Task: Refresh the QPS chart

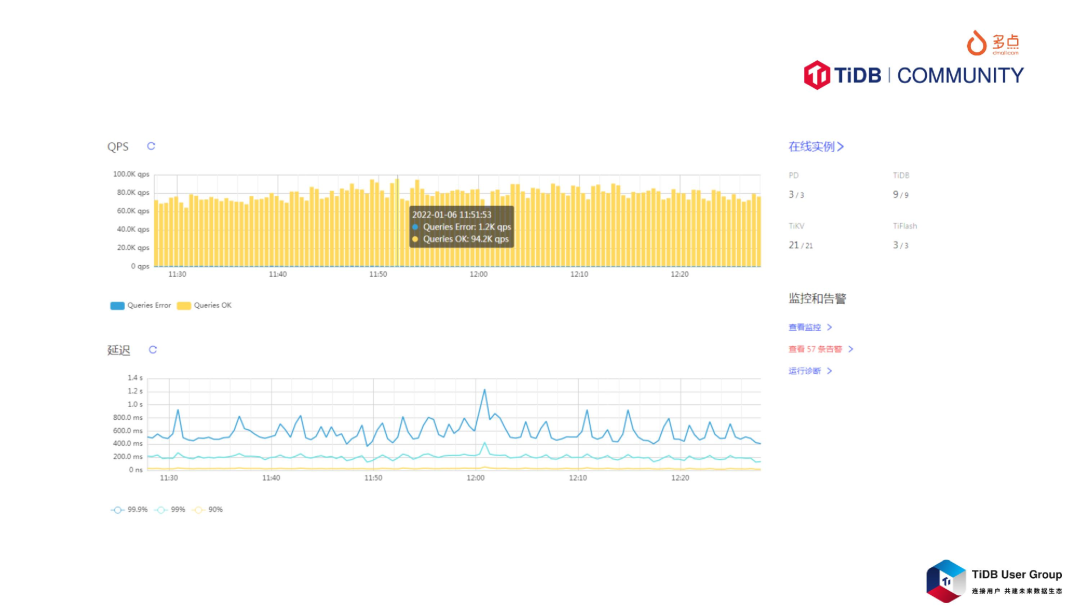Action: pyautogui.click(x=151, y=146)
